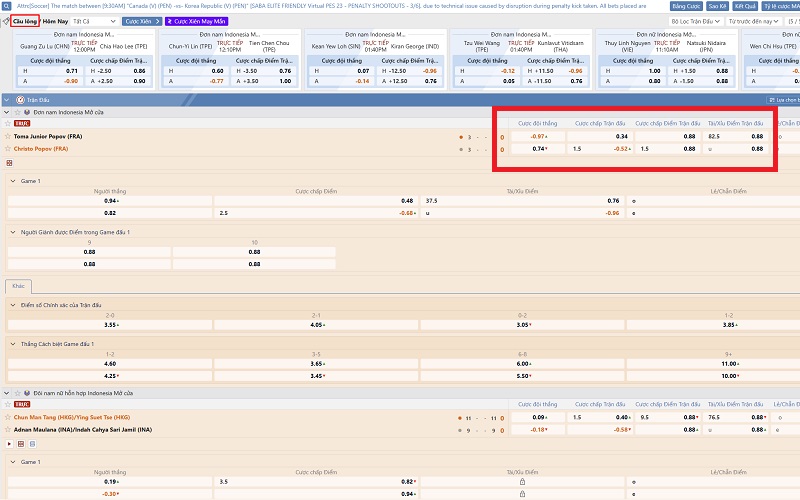Screen dimensions: 800x500
Task: Select the Cầu lông sport tab
Action: [26, 20]
